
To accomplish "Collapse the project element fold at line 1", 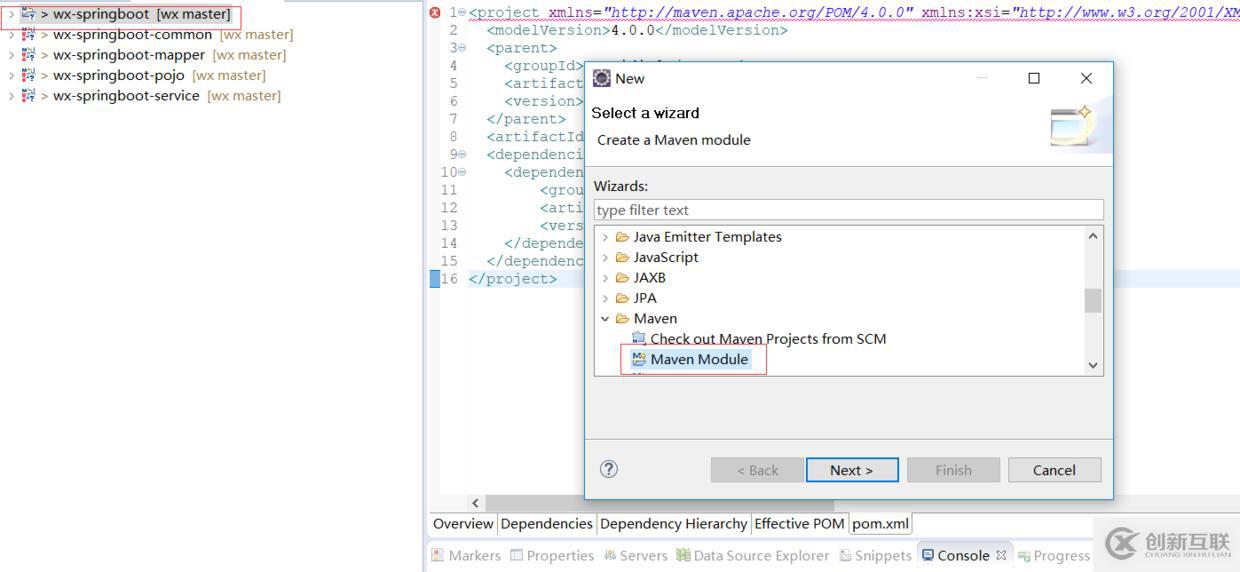I will pos(462,12).
